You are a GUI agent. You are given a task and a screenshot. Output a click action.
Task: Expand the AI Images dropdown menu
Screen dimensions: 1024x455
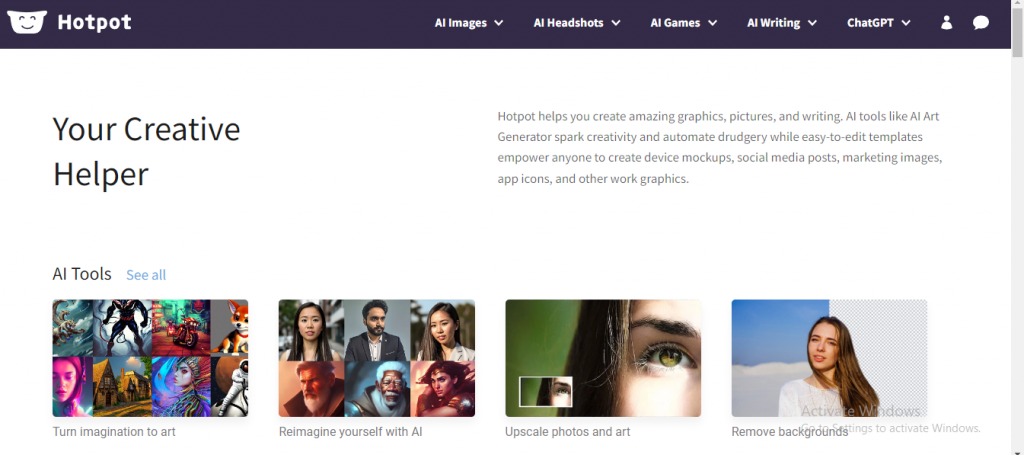[x=468, y=23]
